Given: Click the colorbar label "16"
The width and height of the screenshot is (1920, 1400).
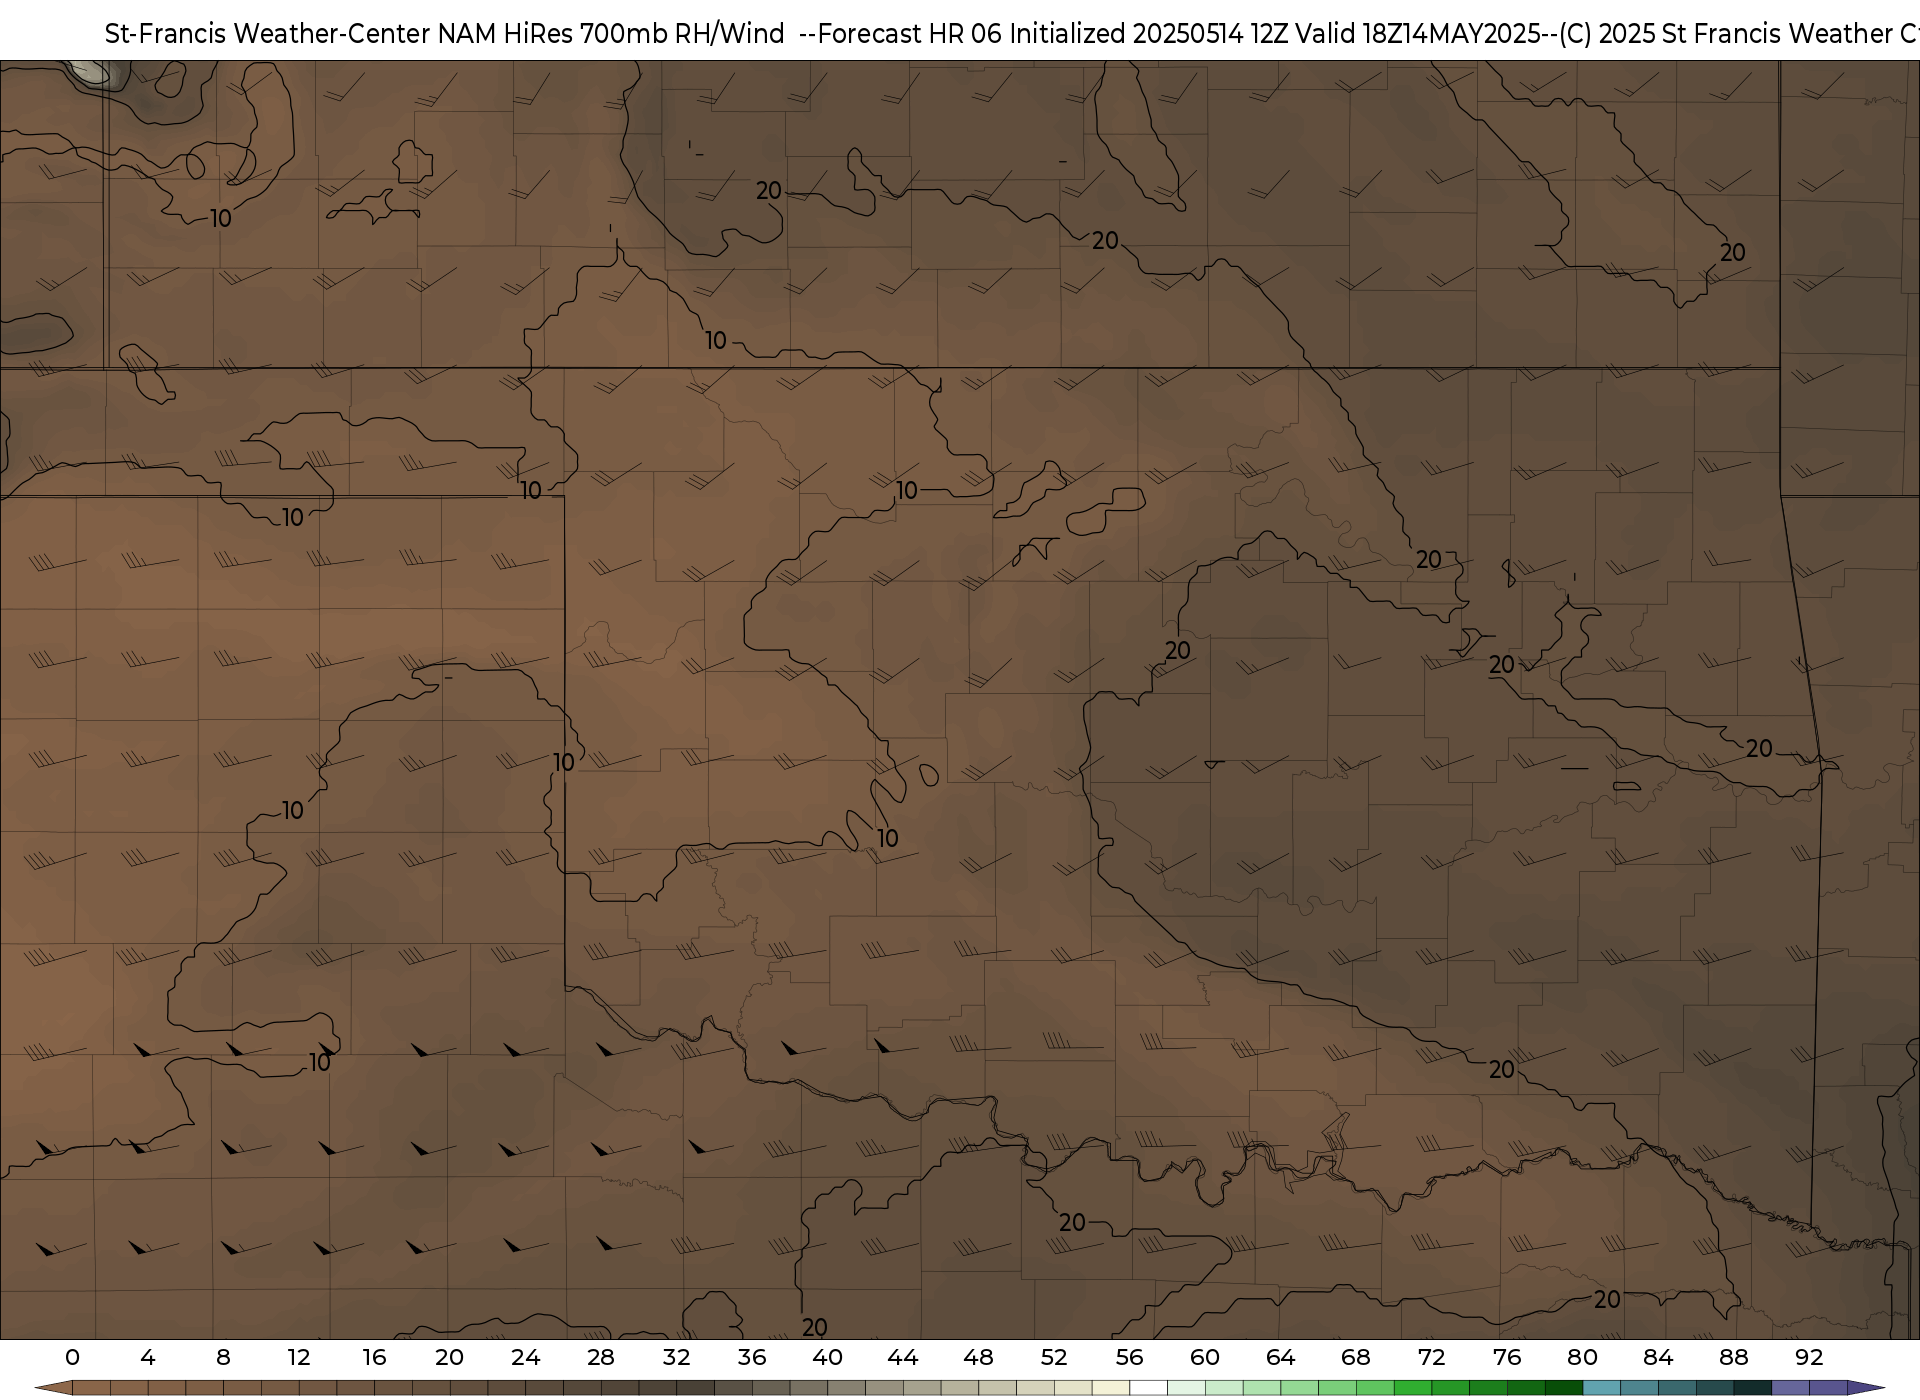Looking at the screenshot, I should tap(374, 1357).
